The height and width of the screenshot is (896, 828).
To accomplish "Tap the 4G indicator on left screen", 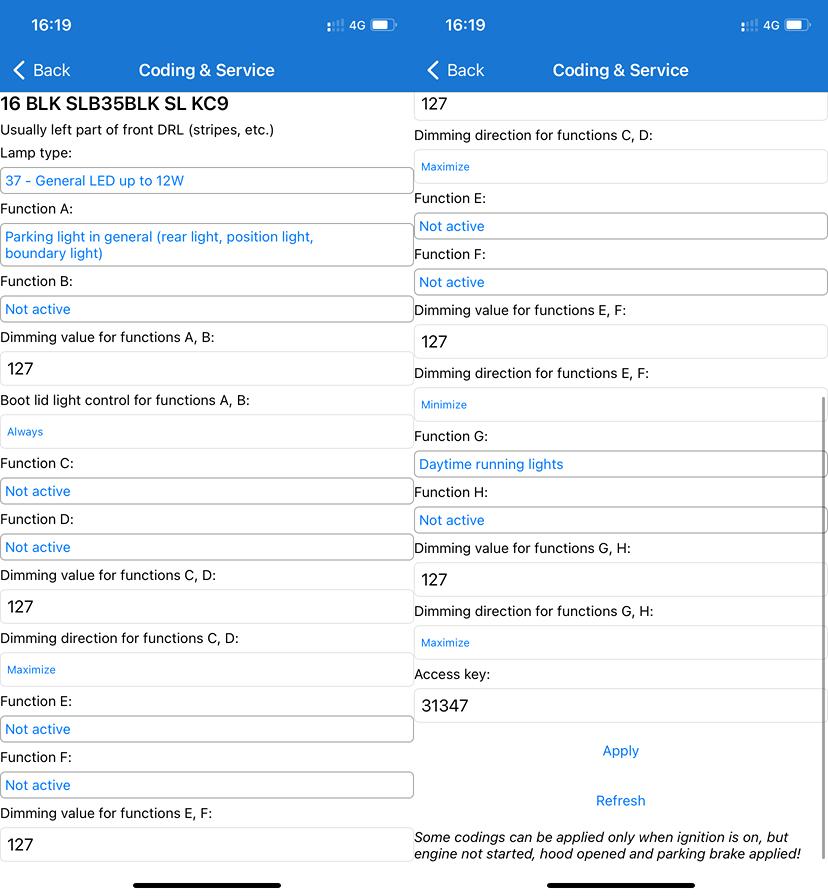I will click(357, 25).
